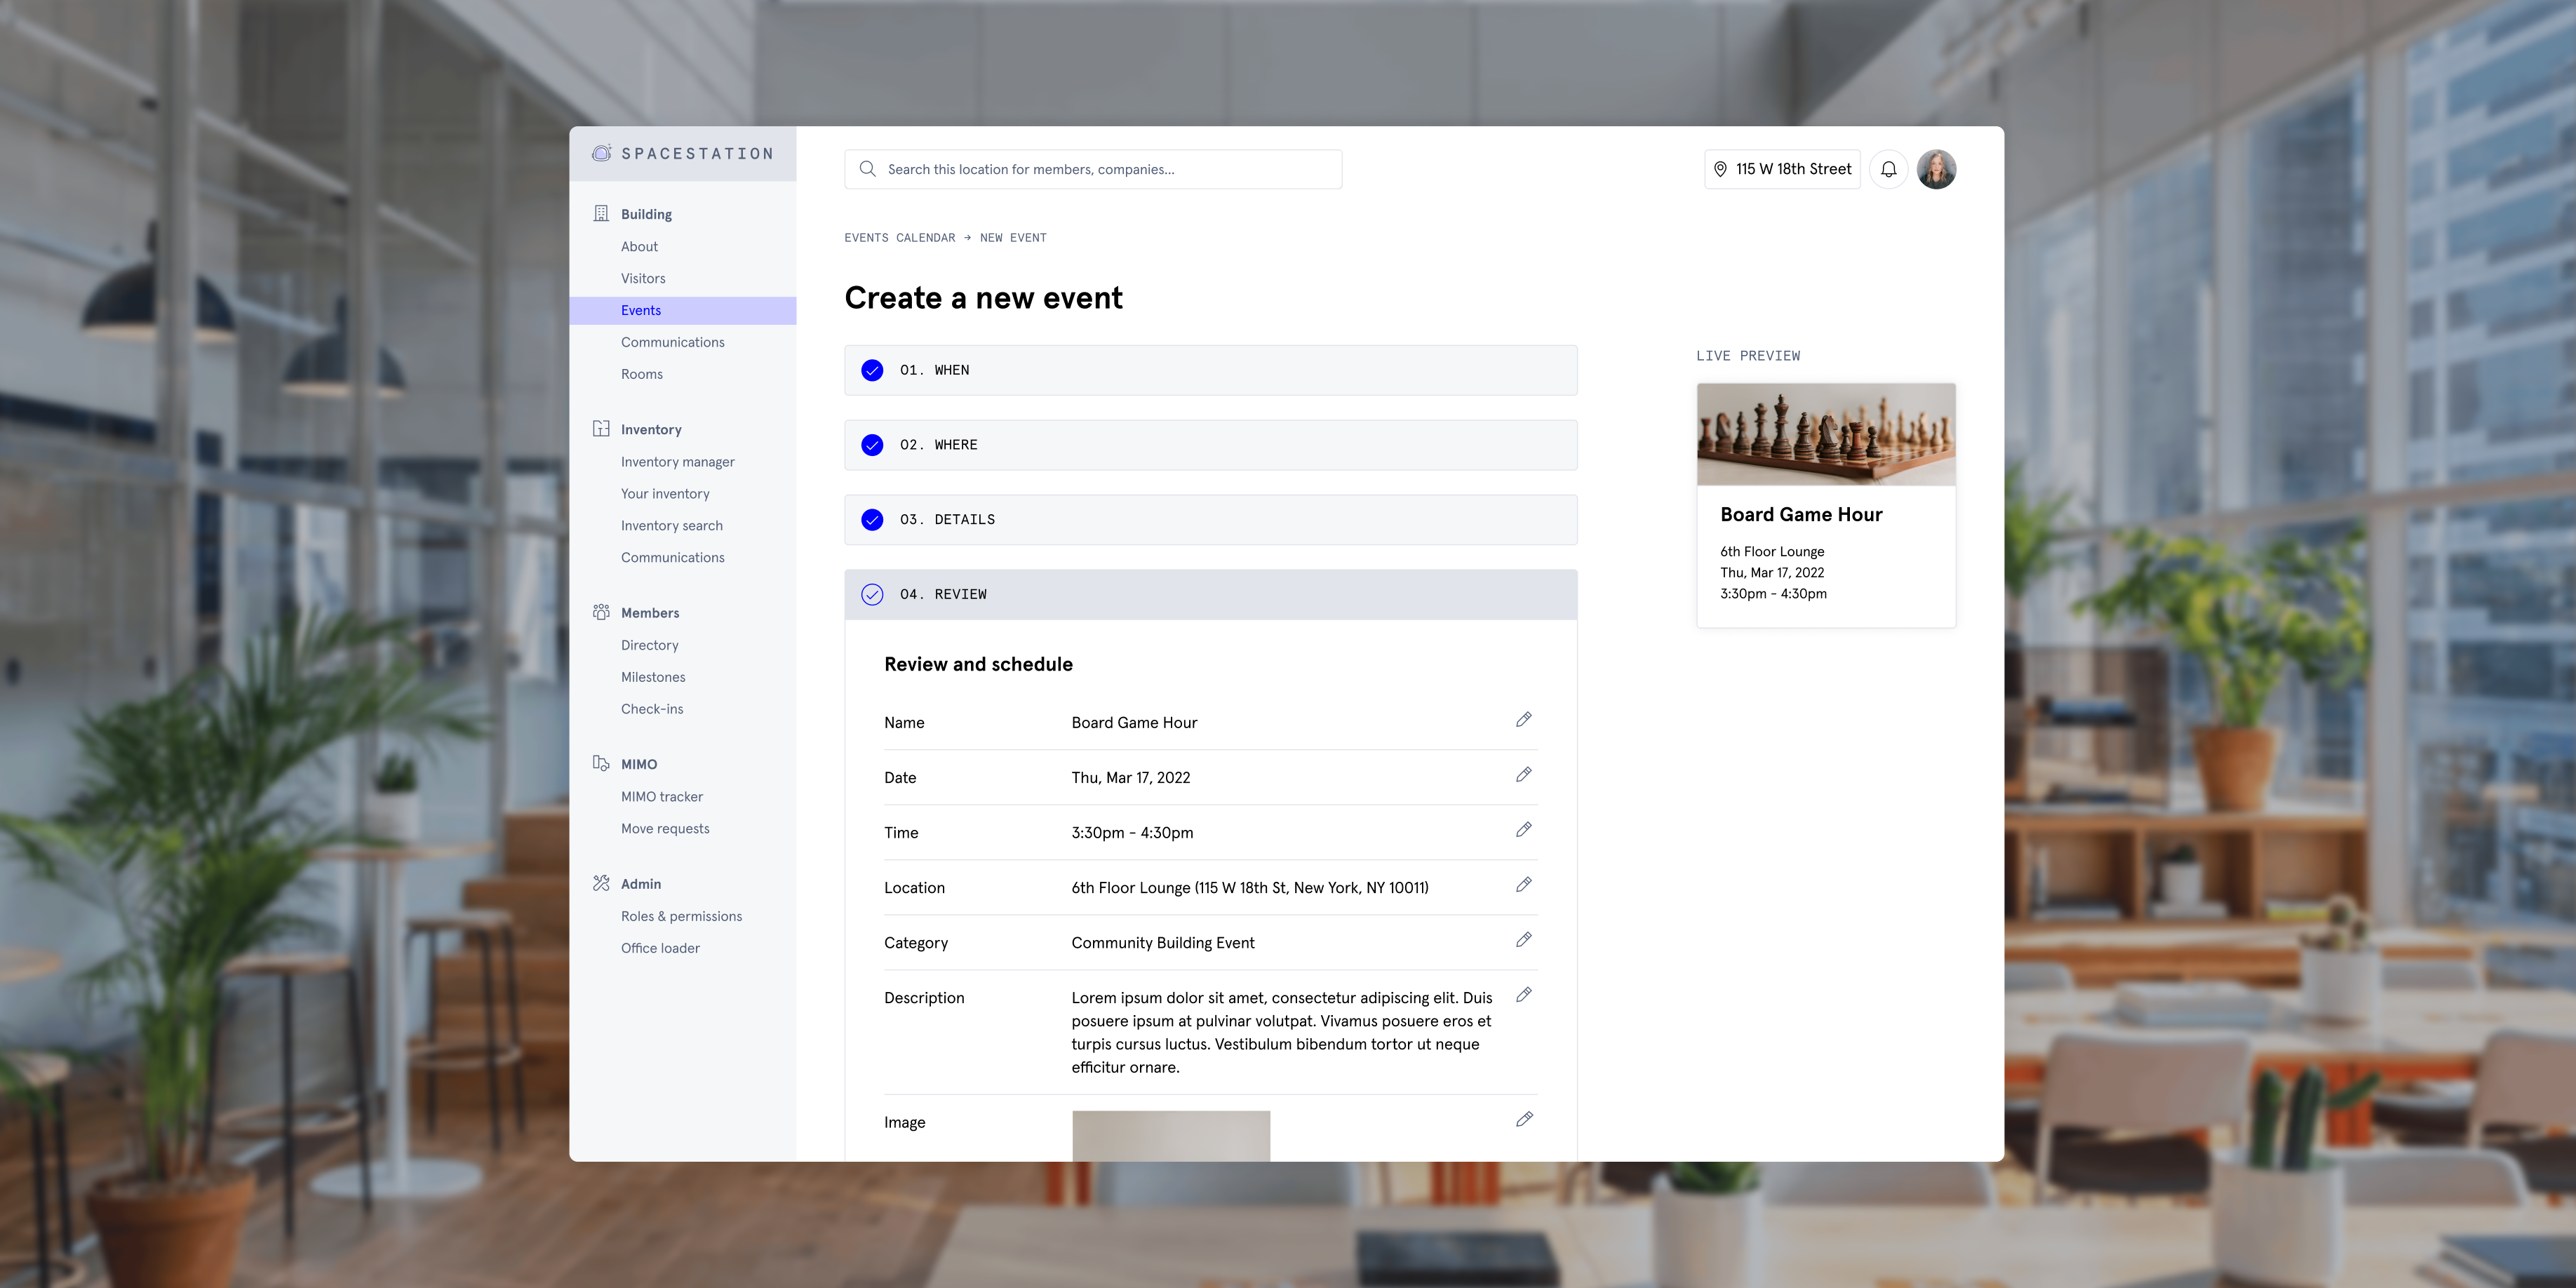
Task: Collapse the 04. REVIEW step
Action: pyautogui.click(x=1210, y=595)
